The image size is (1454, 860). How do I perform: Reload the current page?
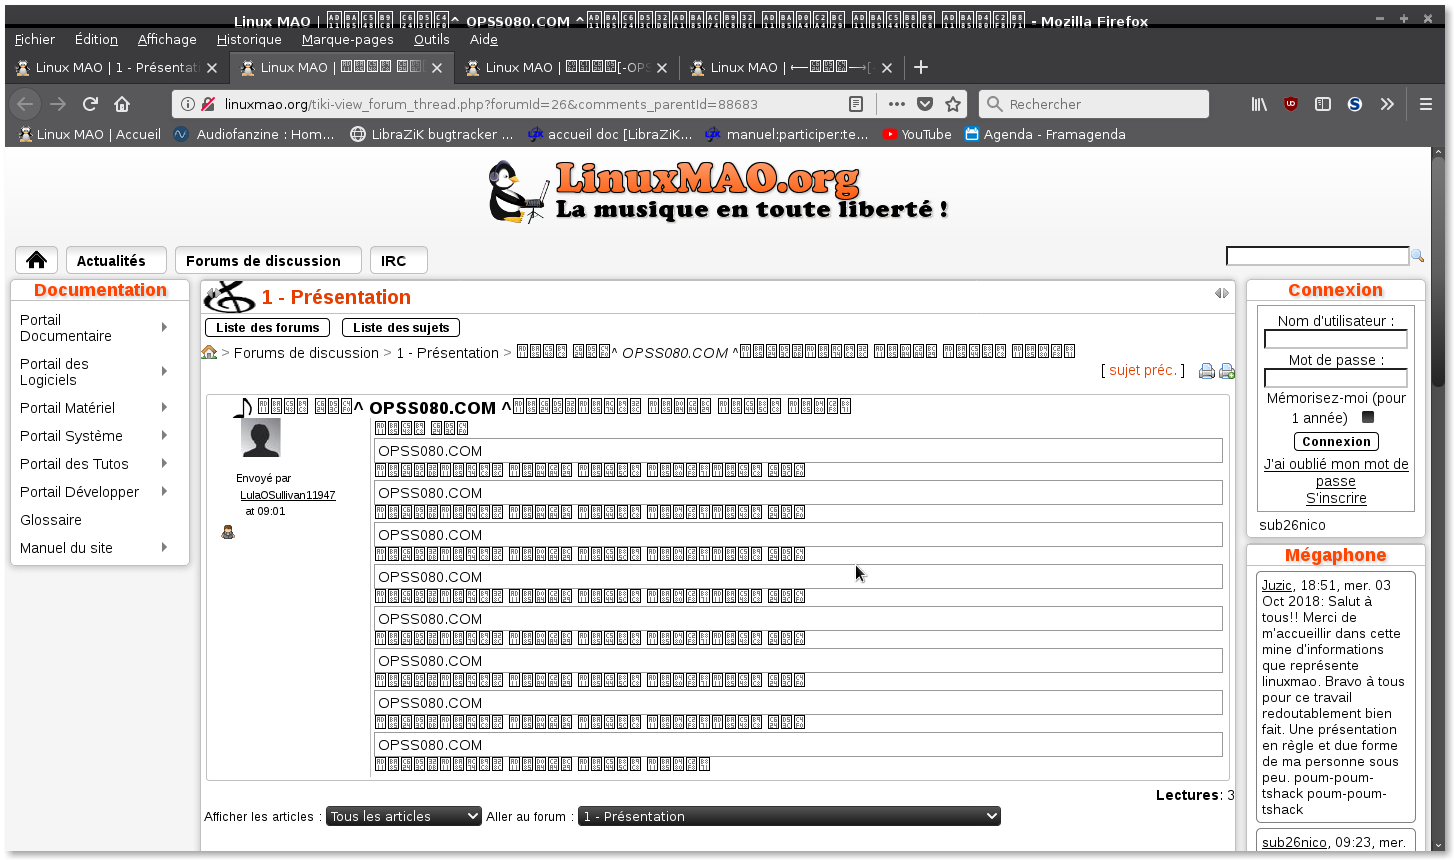pos(90,104)
